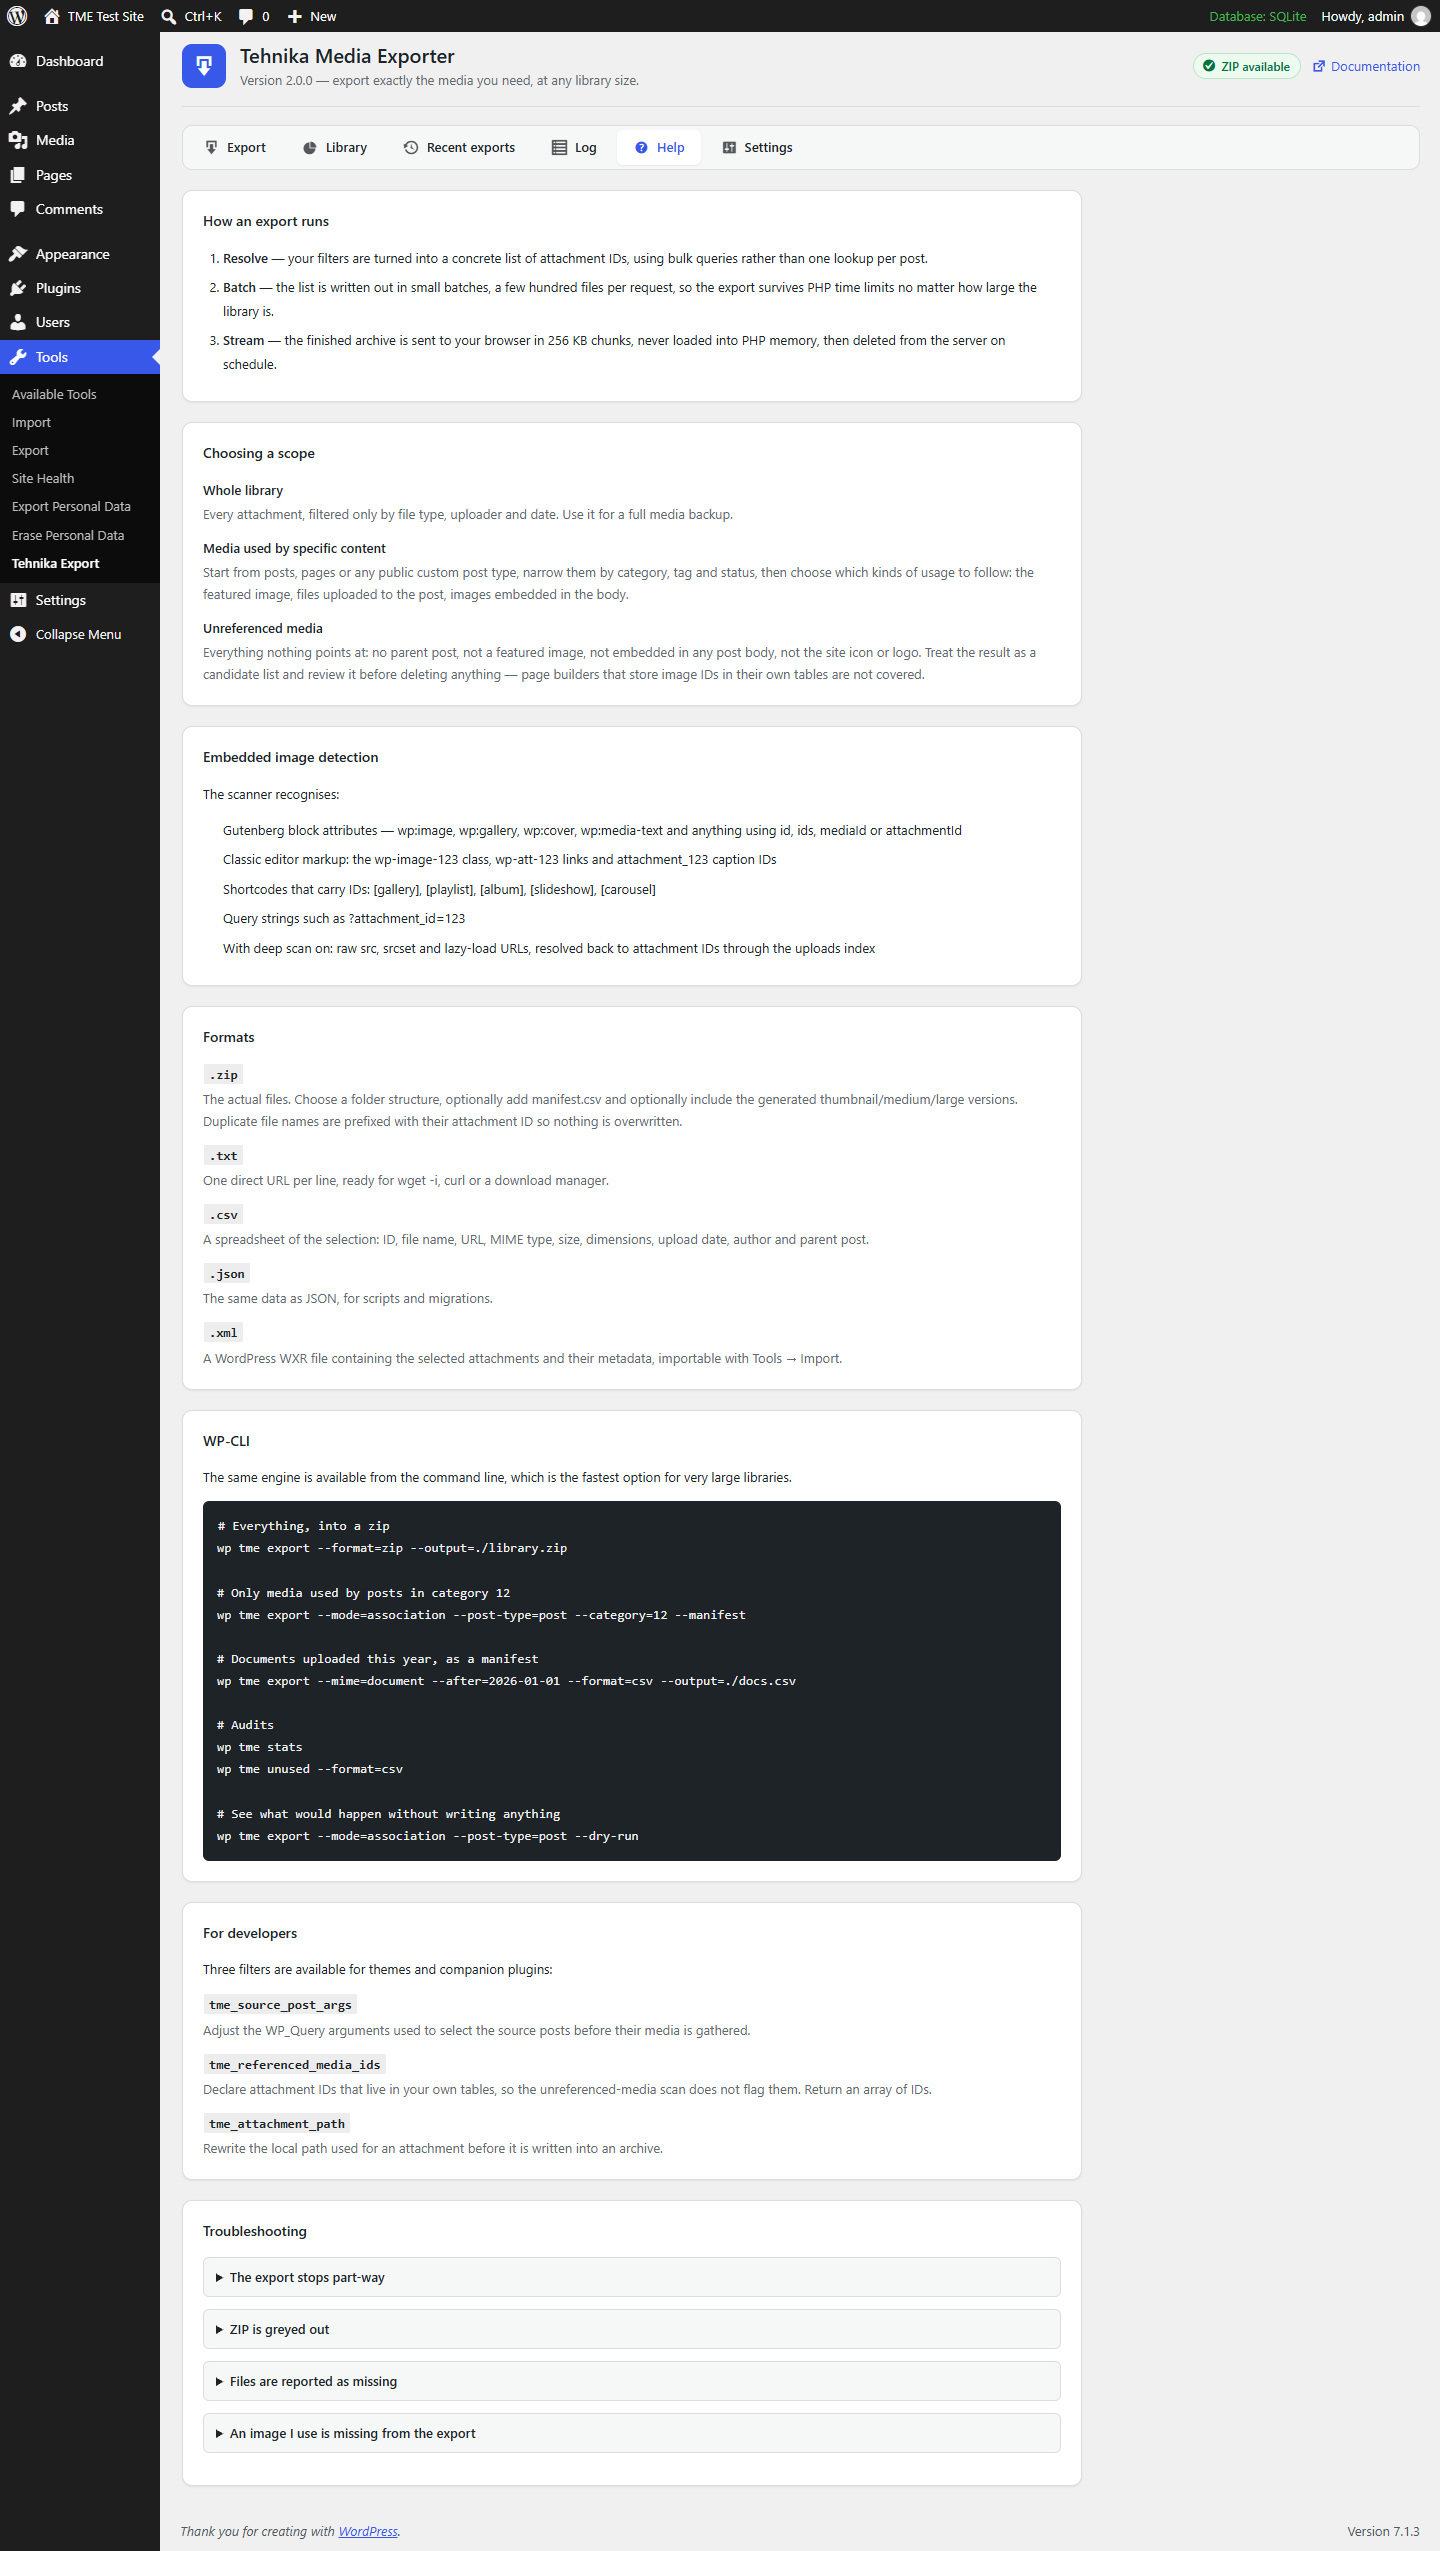
Task: Open the Recent exports tab
Action: pyautogui.click(x=460, y=147)
